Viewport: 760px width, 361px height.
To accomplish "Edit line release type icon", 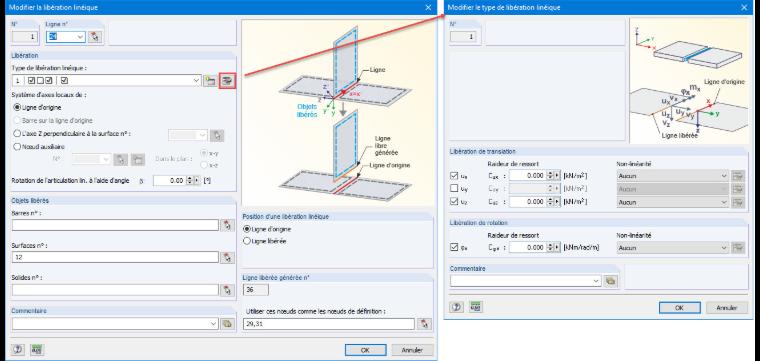I will [x=227, y=81].
